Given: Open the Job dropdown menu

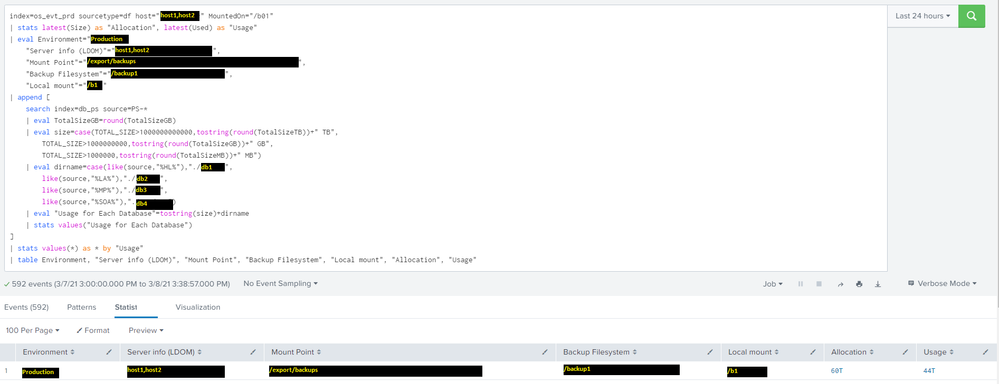Looking at the screenshot, I should coord(773,284).
